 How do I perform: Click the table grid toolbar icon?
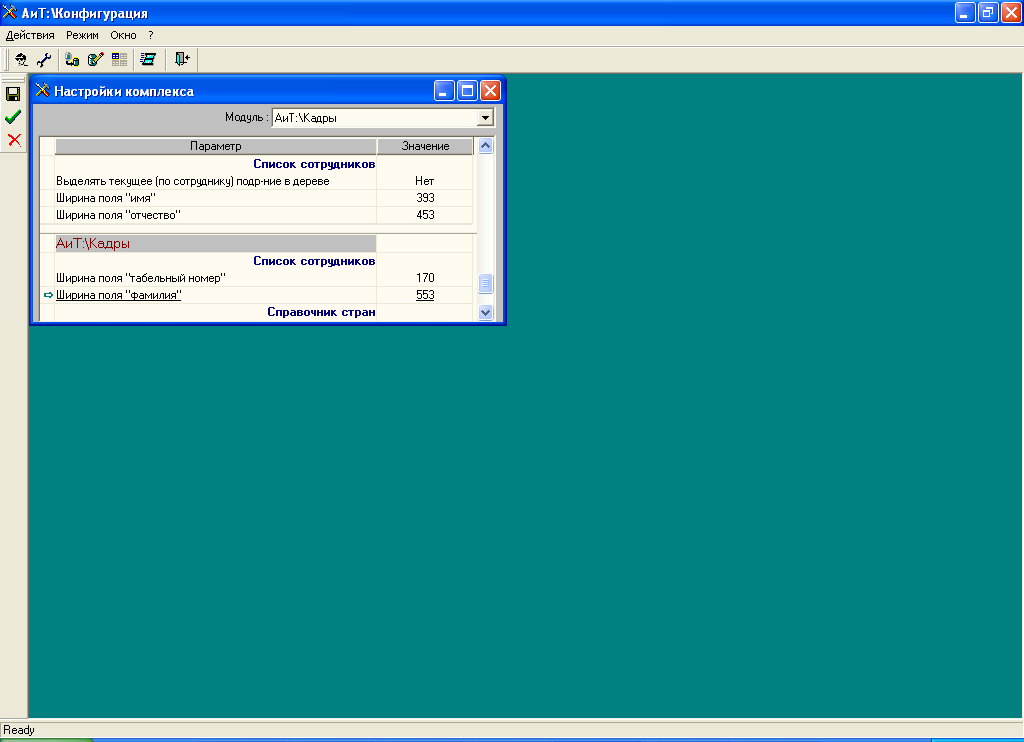[119, 60]
